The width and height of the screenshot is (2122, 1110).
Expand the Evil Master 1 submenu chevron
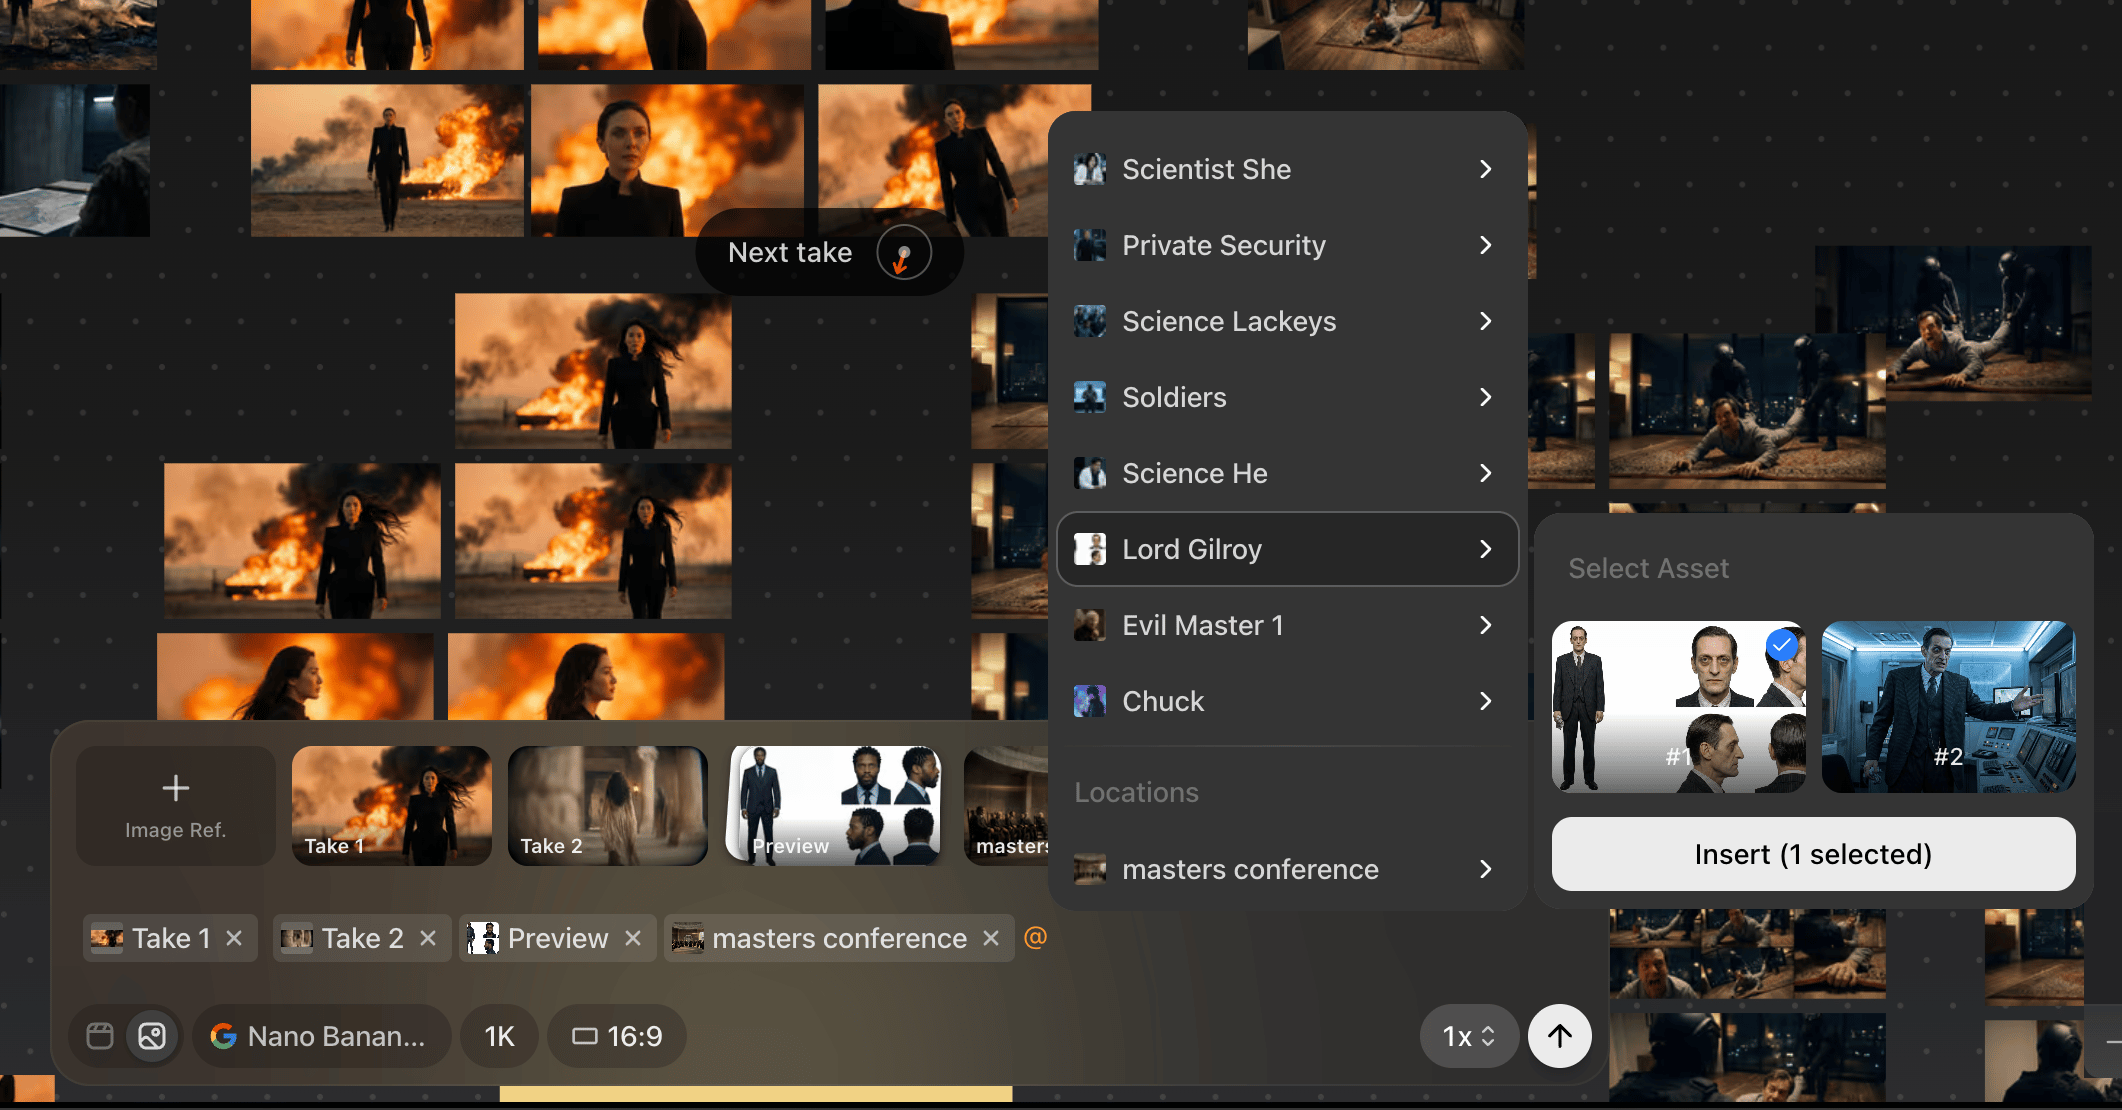click(x=1486, y=626)
